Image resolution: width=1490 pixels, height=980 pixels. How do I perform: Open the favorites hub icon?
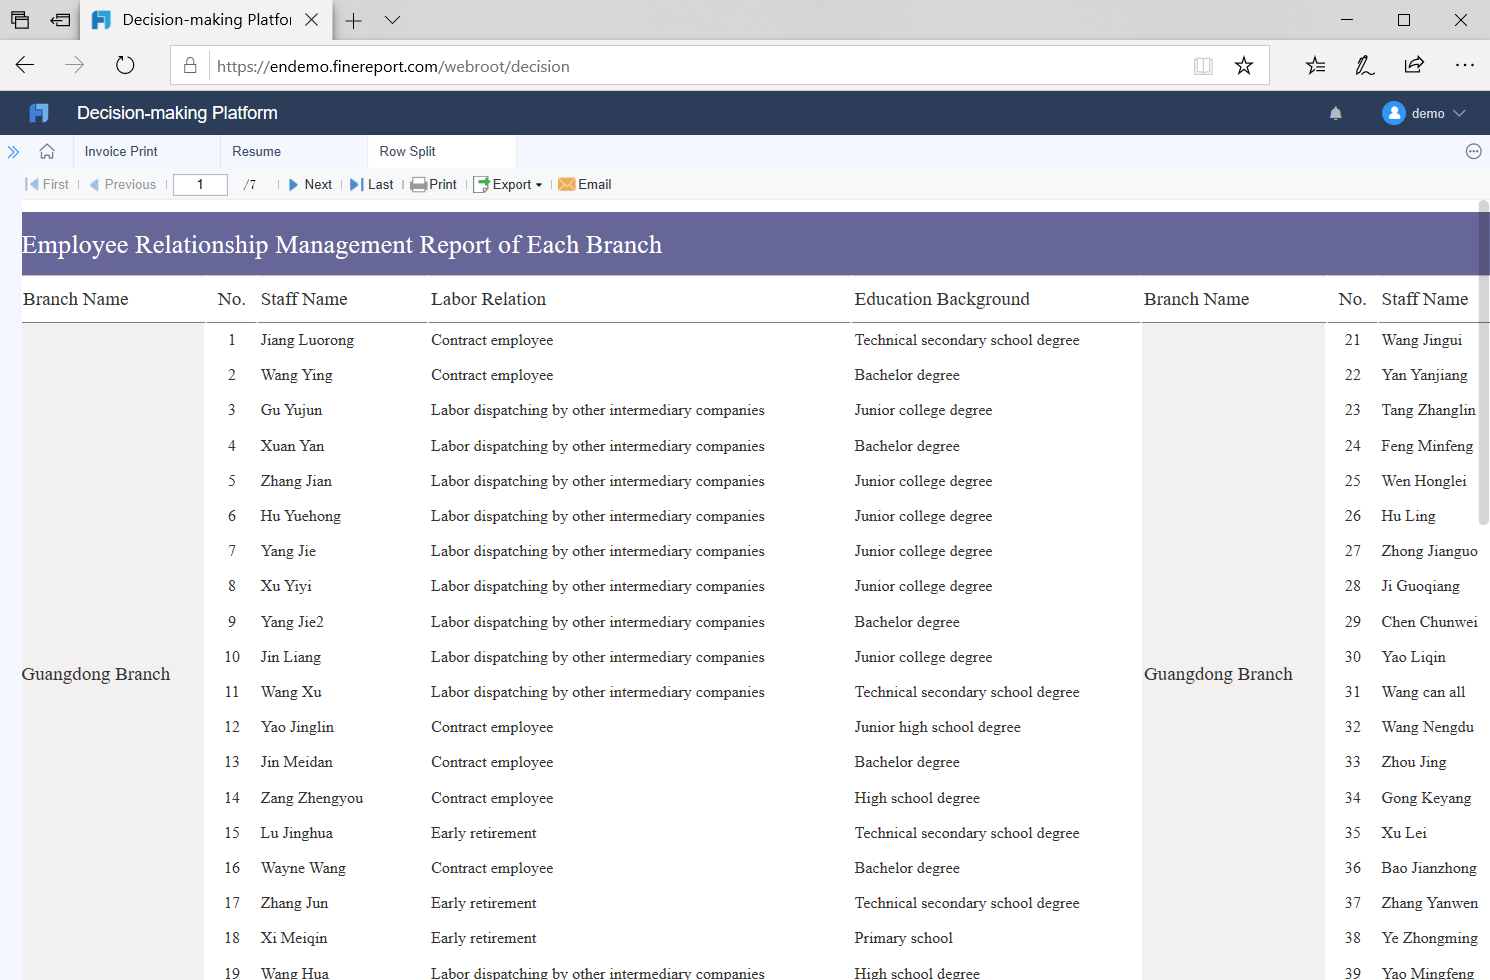1315,66
